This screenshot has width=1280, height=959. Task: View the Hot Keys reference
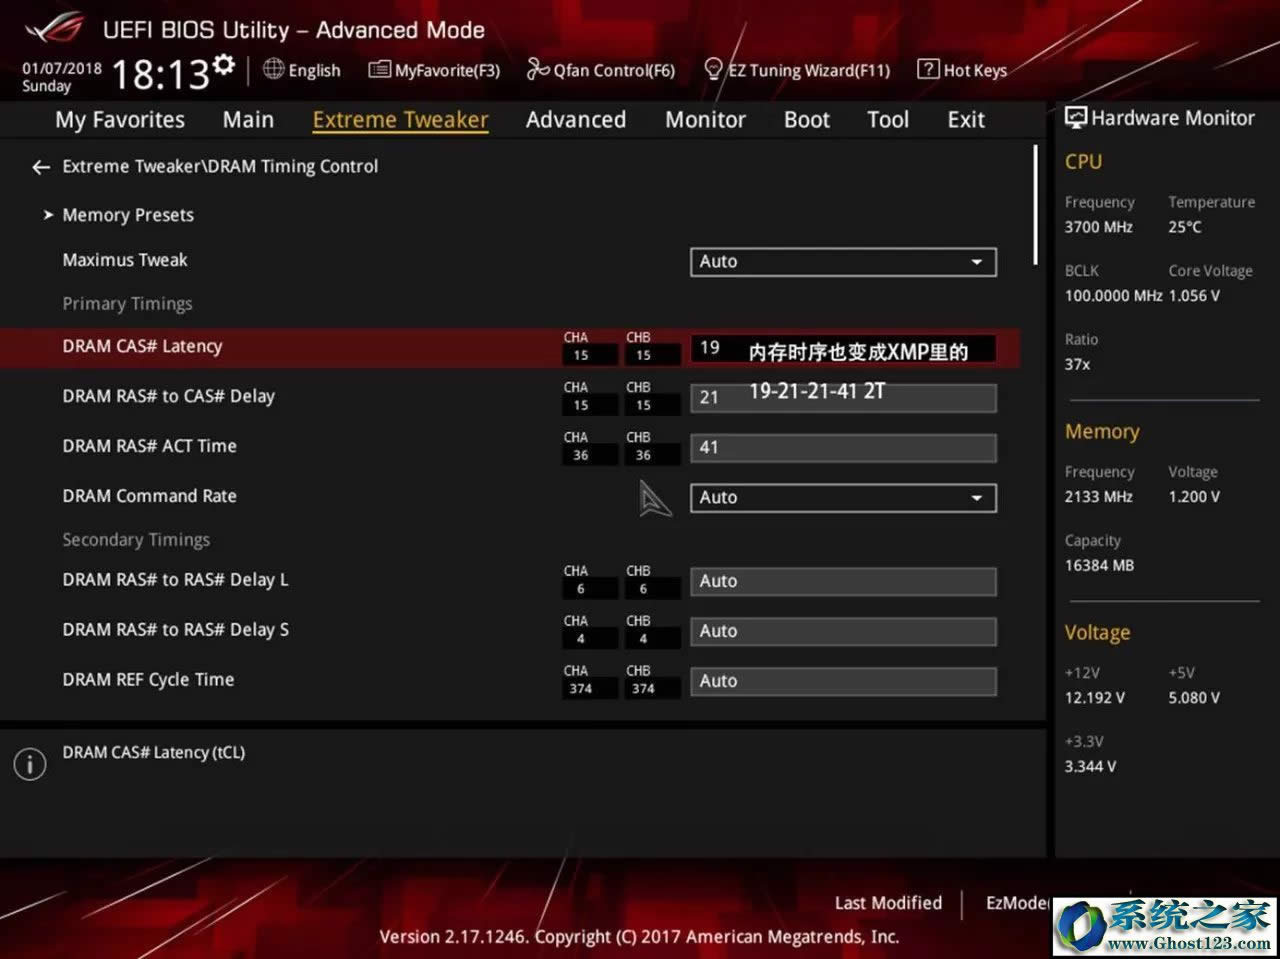tap(961, 70)
